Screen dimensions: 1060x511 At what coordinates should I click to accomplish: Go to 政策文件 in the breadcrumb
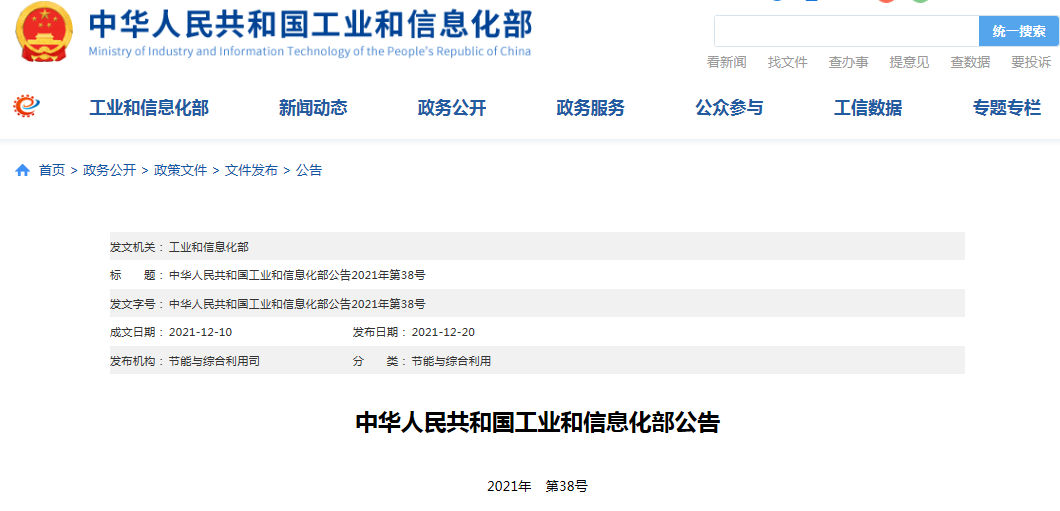(x=180, y=171)
